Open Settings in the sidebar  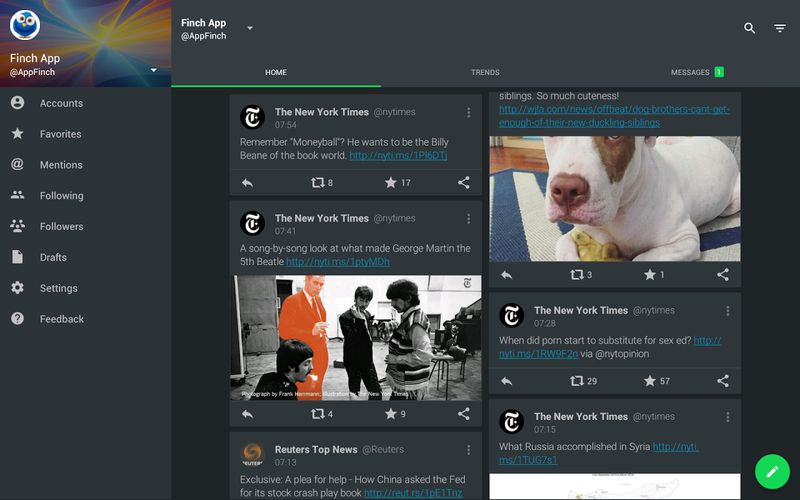[86, 288]
